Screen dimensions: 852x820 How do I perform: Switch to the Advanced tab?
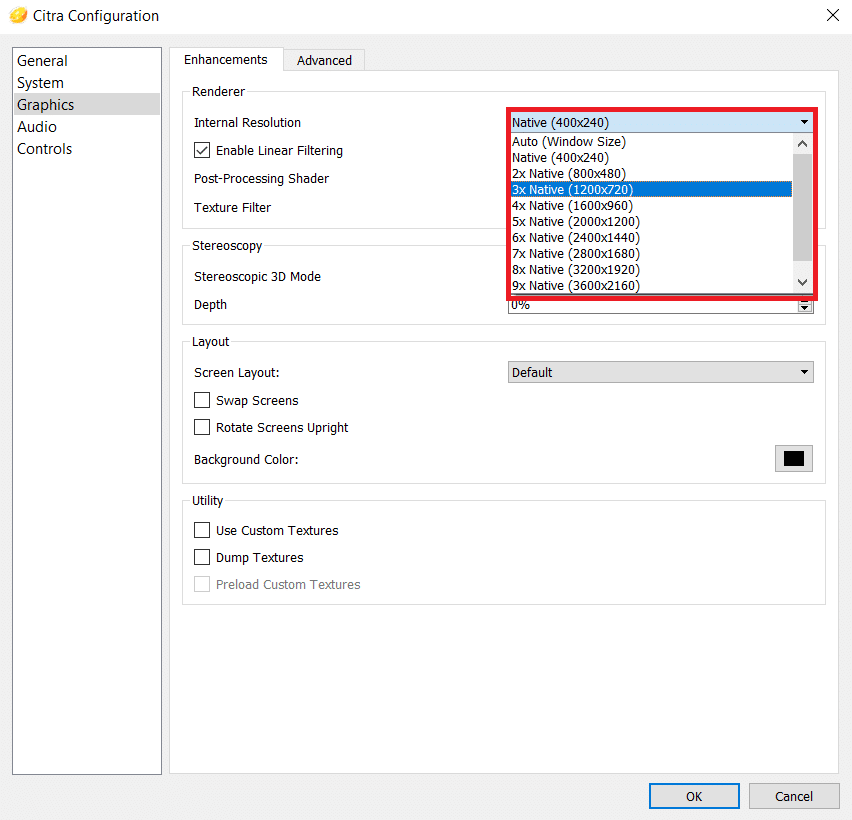[x=324, y=61]
